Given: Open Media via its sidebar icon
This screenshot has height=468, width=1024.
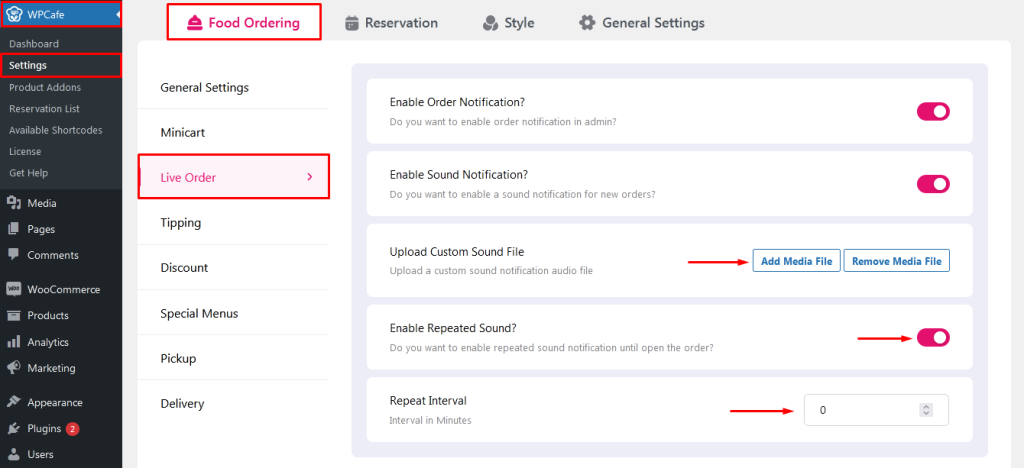Looking at the screenshot, I should tap(14, 203).
